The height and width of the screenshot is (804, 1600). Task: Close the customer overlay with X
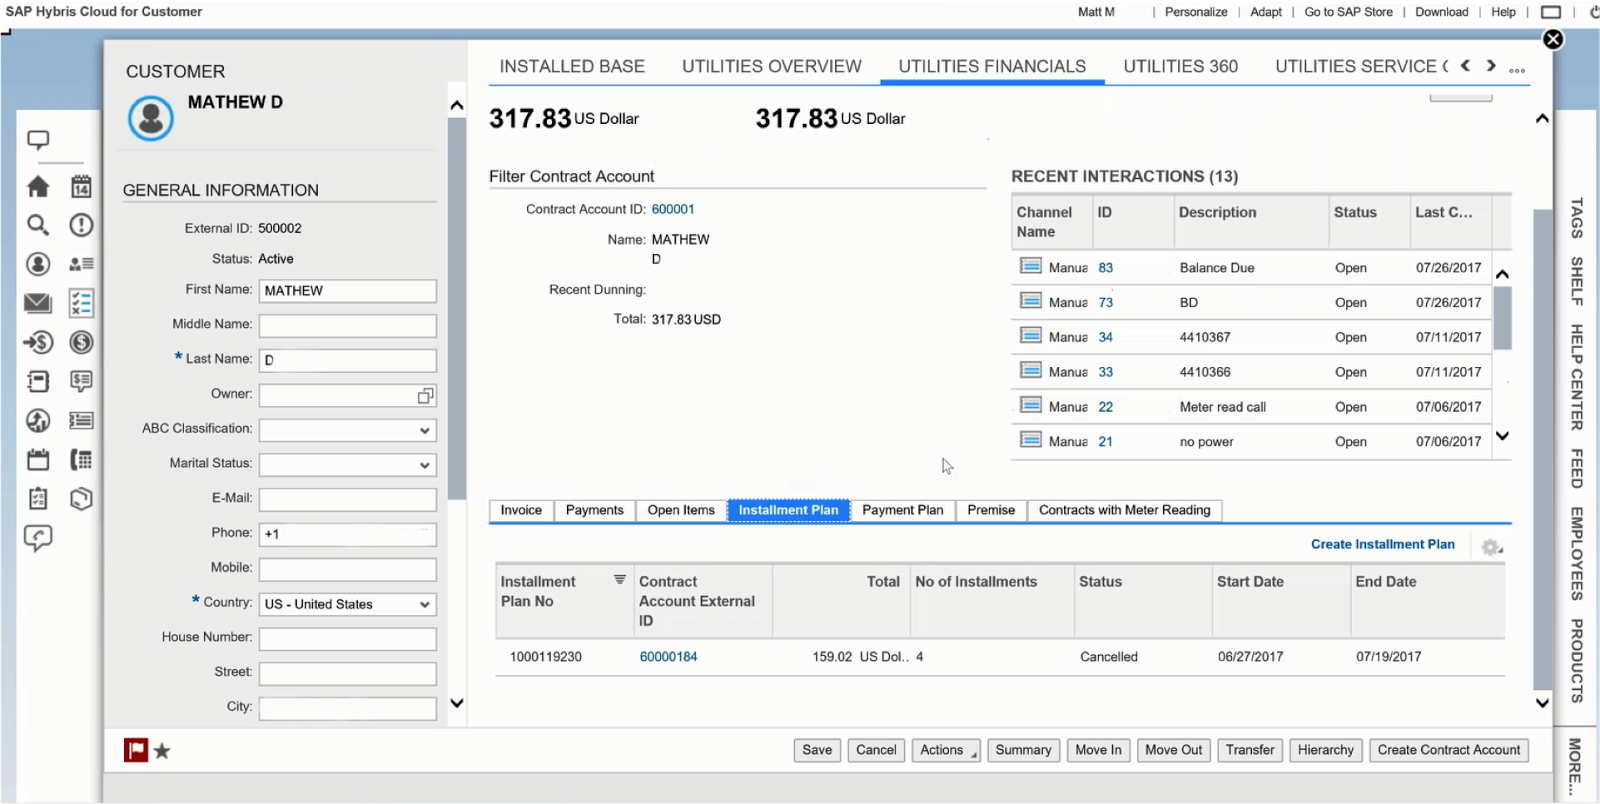pyautogui.click(x=1553, y=39)
